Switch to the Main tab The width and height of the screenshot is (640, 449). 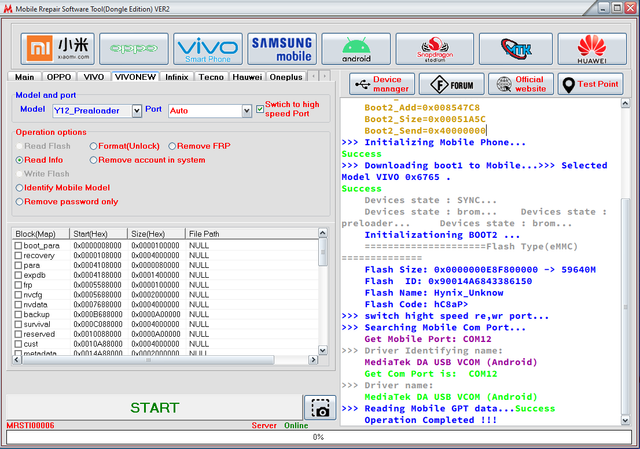pyautogui.click(x=24, y=77)
